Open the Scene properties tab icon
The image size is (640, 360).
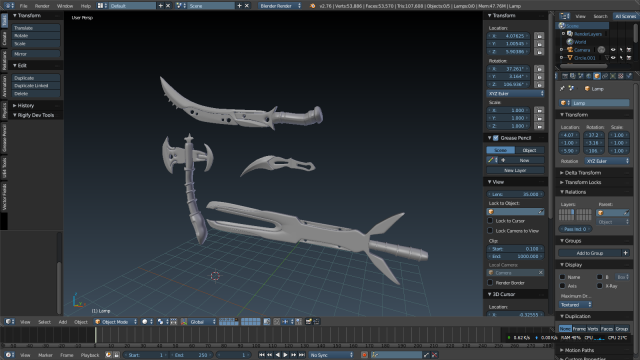tap(581, 76)
